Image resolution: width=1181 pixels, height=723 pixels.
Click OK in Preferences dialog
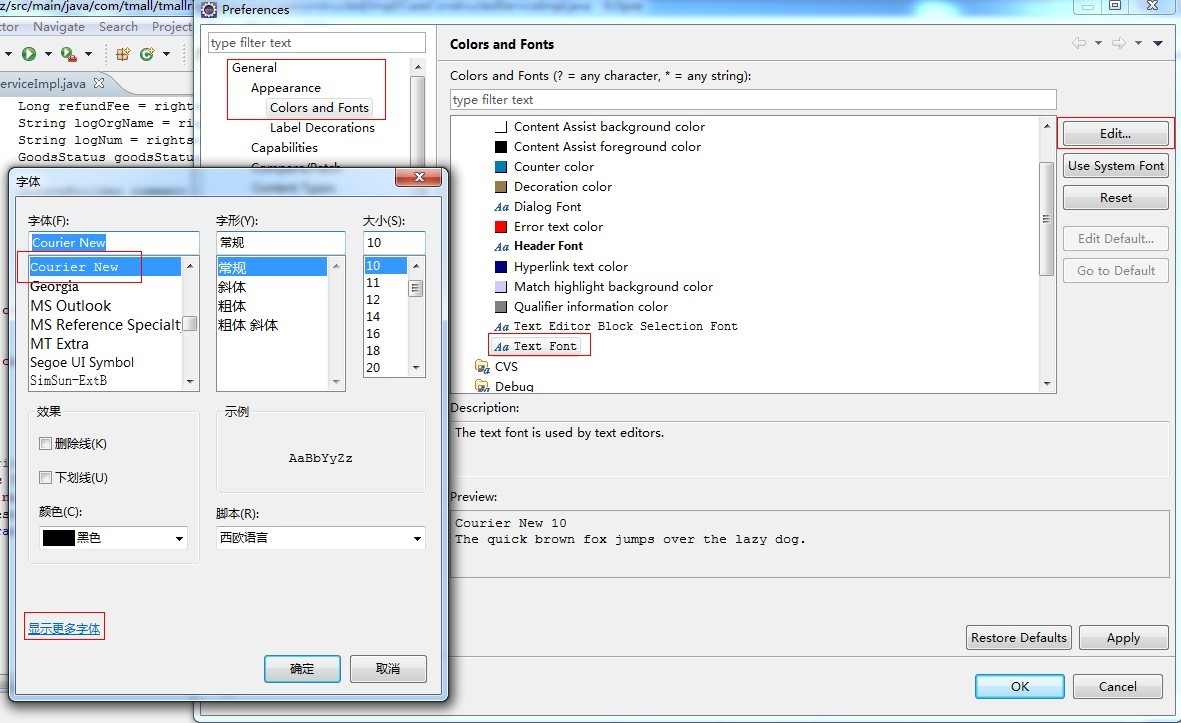[x=1020, y=686]
